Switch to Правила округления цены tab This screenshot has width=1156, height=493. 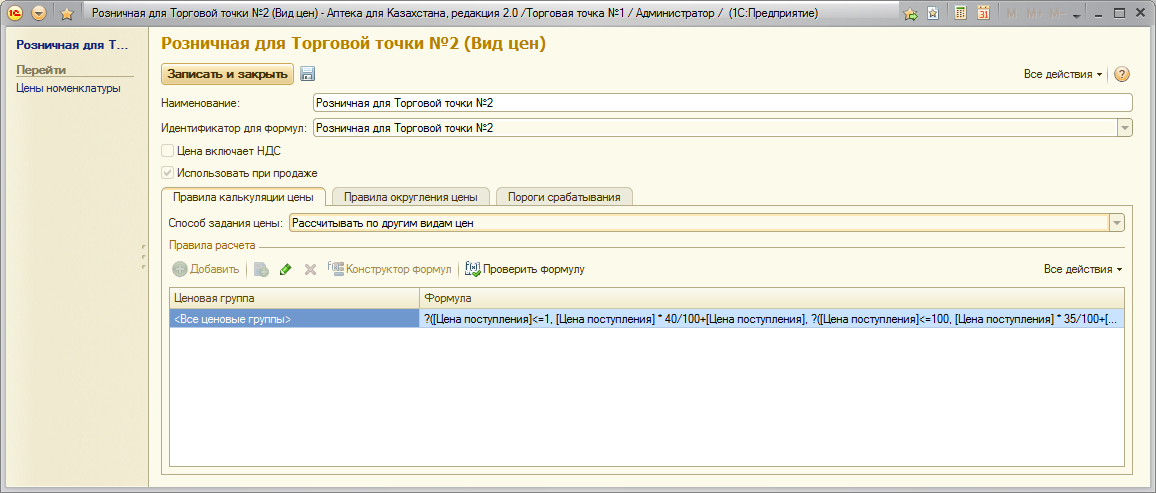coord(411,197)
